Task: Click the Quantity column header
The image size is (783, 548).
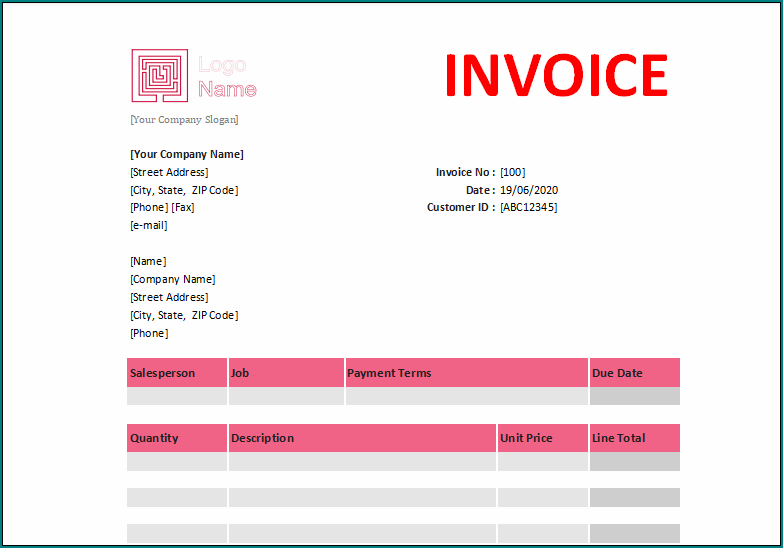Action: pos(177,438)
